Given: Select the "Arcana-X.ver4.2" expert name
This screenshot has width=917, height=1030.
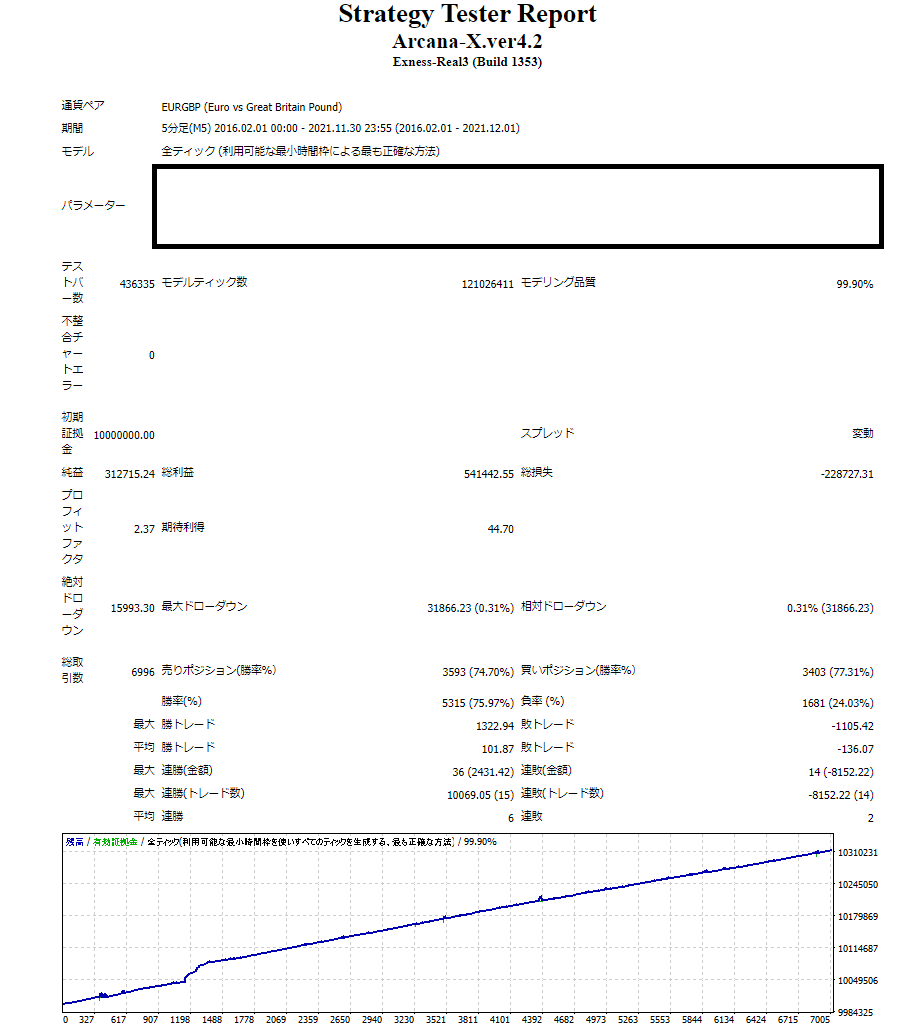Looking at the screenshot, I should pos(467,41).
